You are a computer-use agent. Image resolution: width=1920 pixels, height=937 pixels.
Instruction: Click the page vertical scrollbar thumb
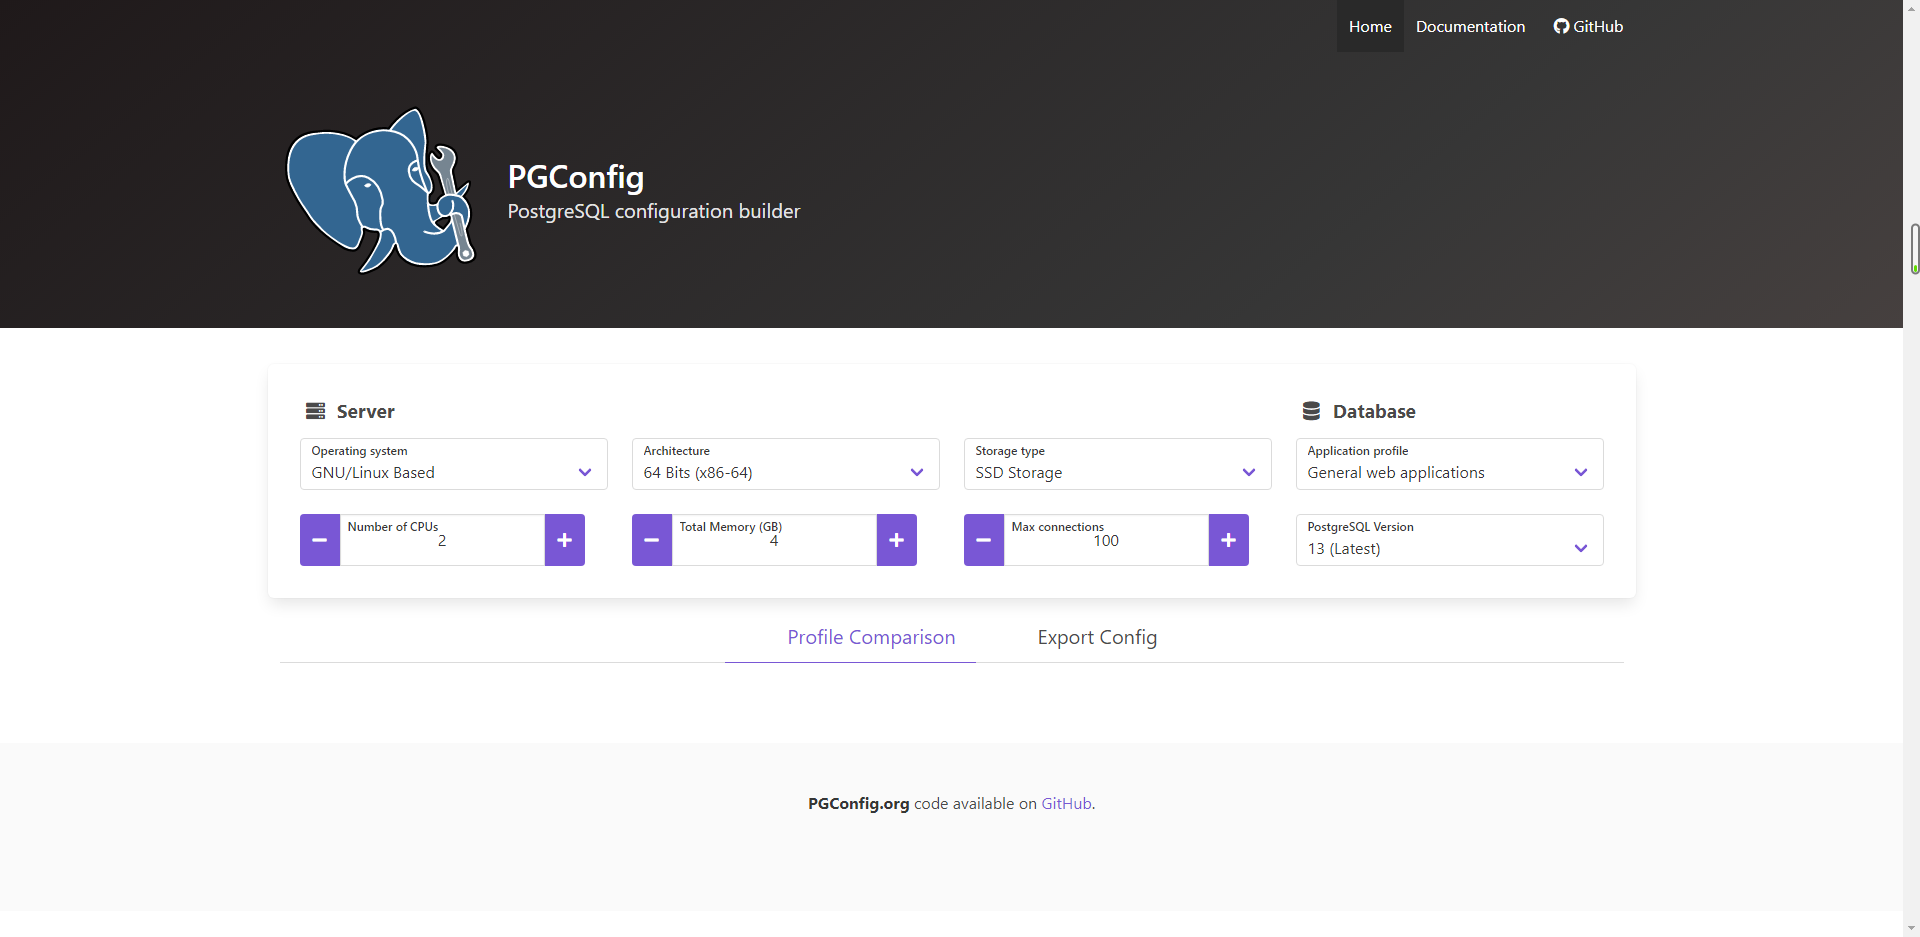(1914, 249)
